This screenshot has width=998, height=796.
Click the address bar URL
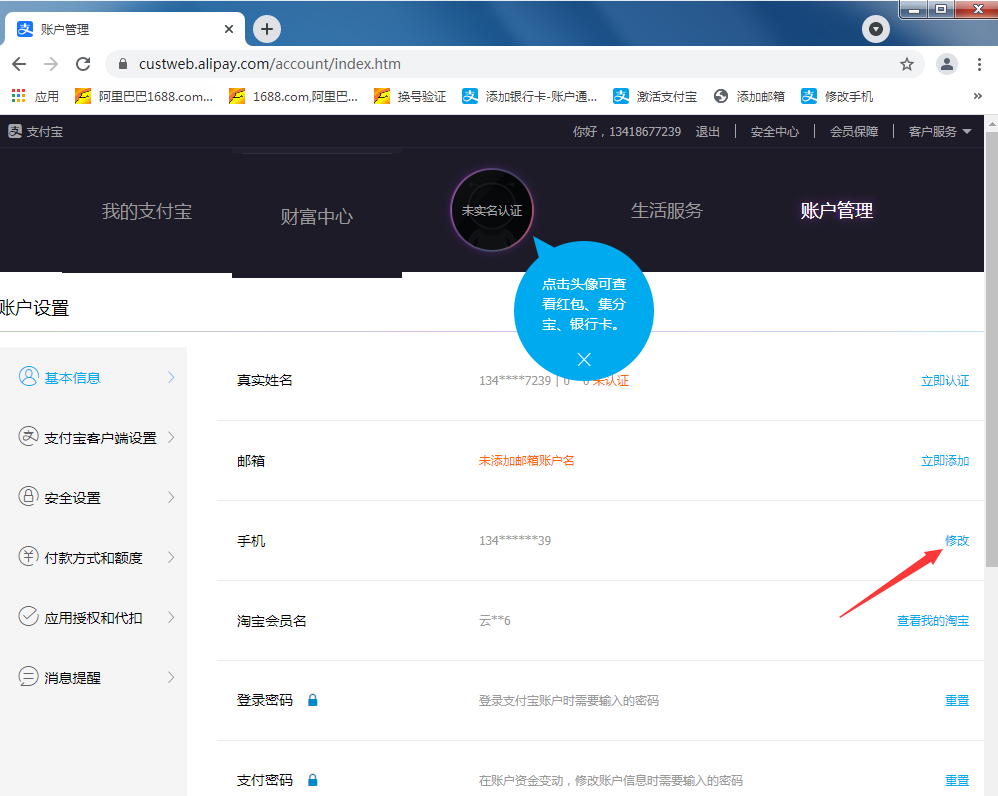(270, 64)
